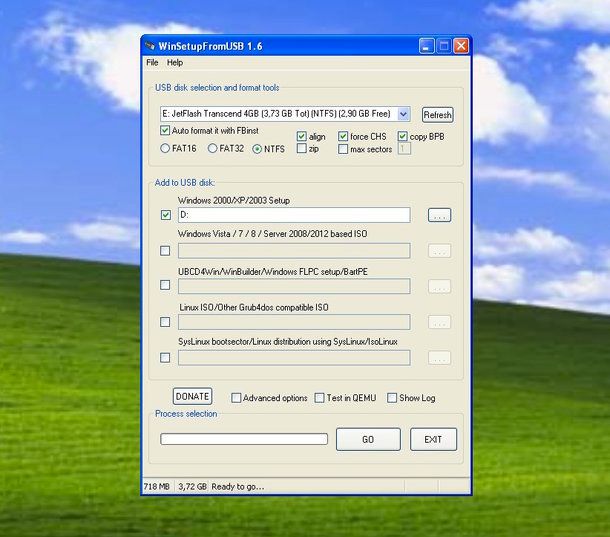This screenshot has height=537, width=610.
Task: Click the Linux ISO path field
Action: coord(294,322)
